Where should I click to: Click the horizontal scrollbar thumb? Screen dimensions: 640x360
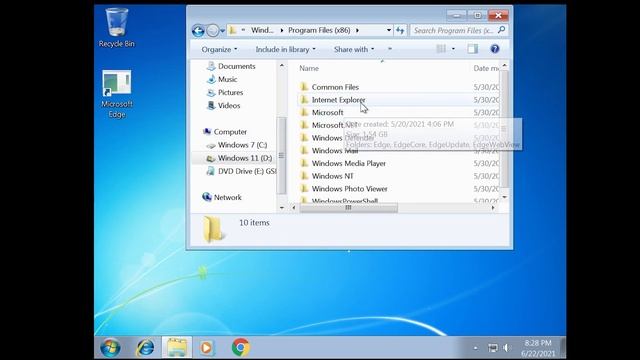tap(349, 208)
